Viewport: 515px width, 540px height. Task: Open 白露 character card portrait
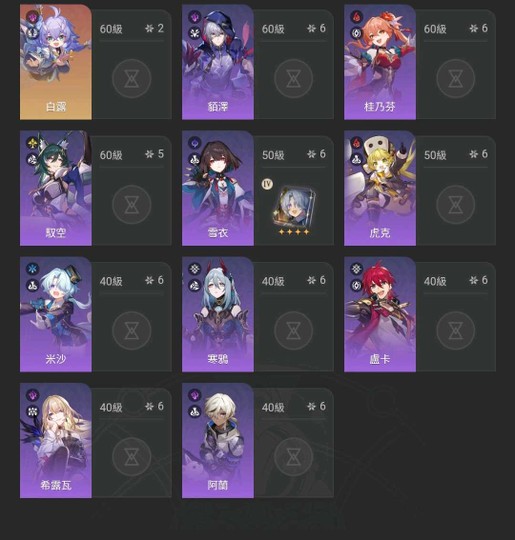[x=56, y=62]
